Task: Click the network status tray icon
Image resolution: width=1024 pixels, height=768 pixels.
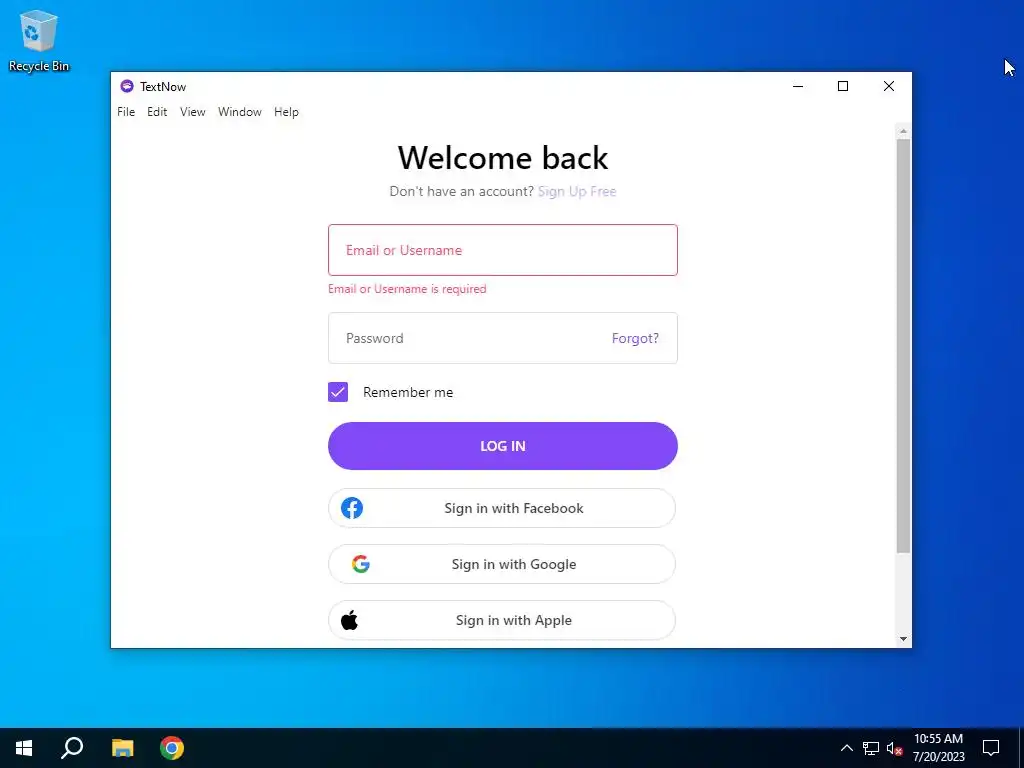Action: point(871,748)
